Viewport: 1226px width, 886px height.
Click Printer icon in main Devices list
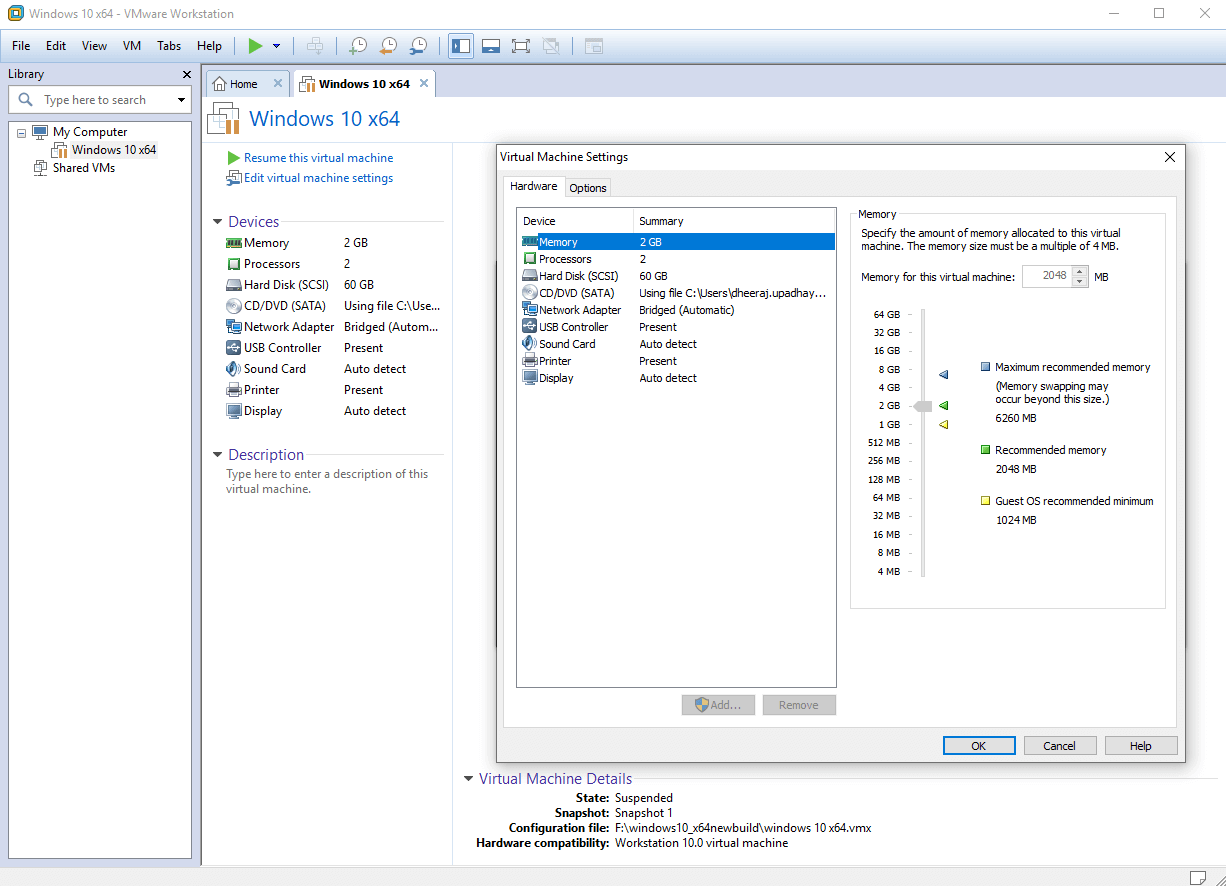pyautogui.click(x=234, y=390)
